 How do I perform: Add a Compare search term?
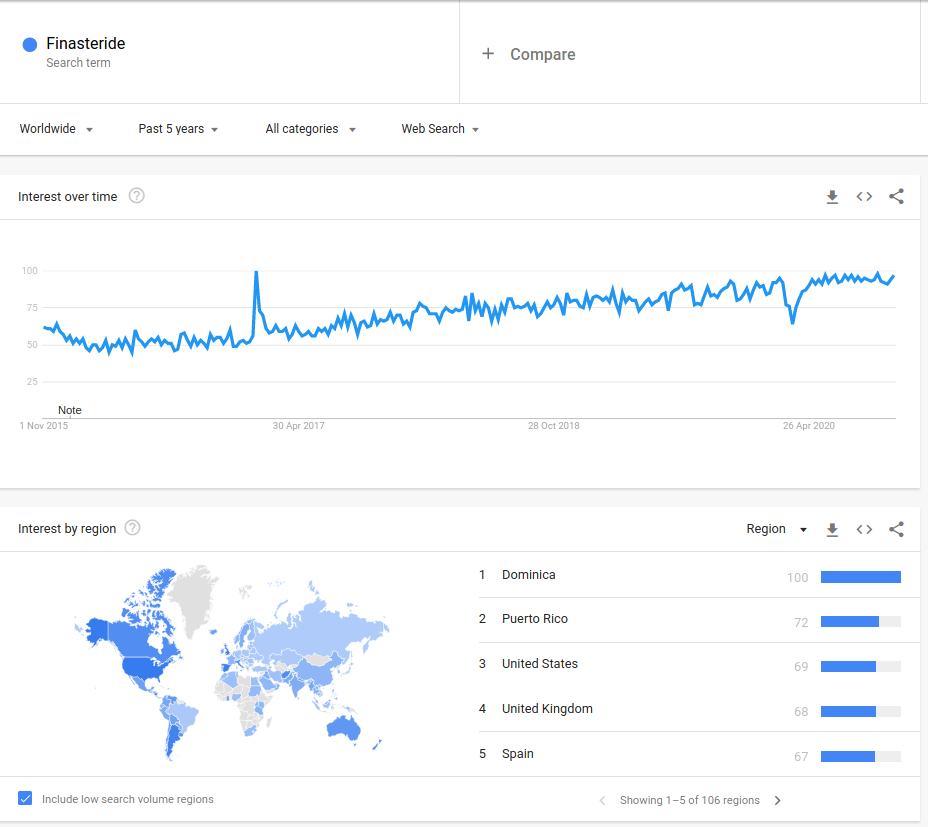(x=530, y=54)
